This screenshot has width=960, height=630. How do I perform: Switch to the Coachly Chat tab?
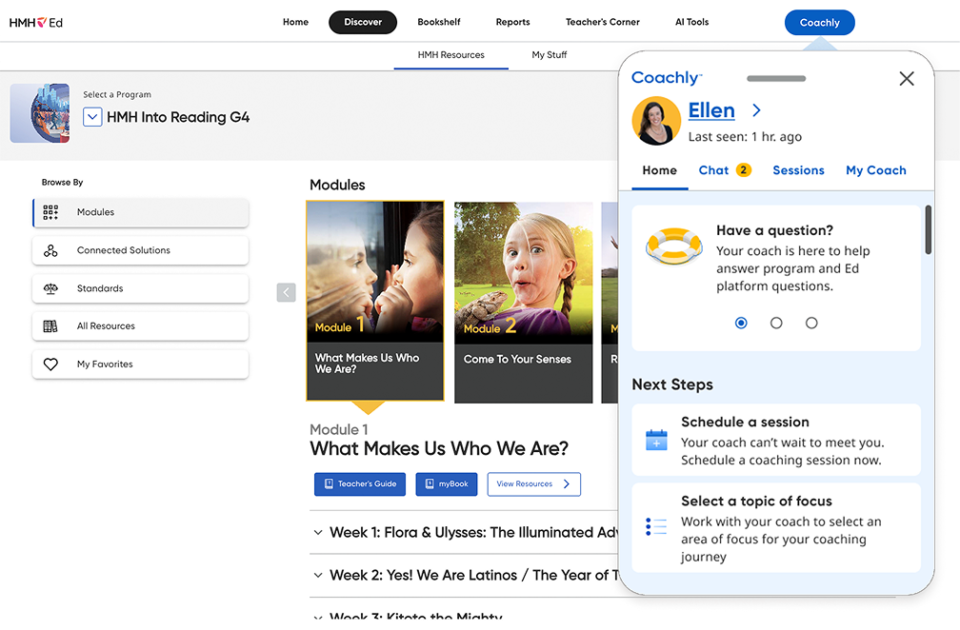pyautogui.click(x=724, y=171)
